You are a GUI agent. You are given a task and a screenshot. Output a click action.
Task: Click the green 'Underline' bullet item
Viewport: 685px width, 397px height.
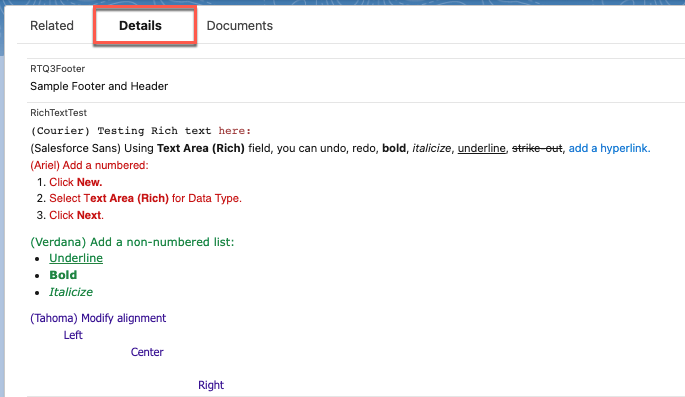point(76,258)
